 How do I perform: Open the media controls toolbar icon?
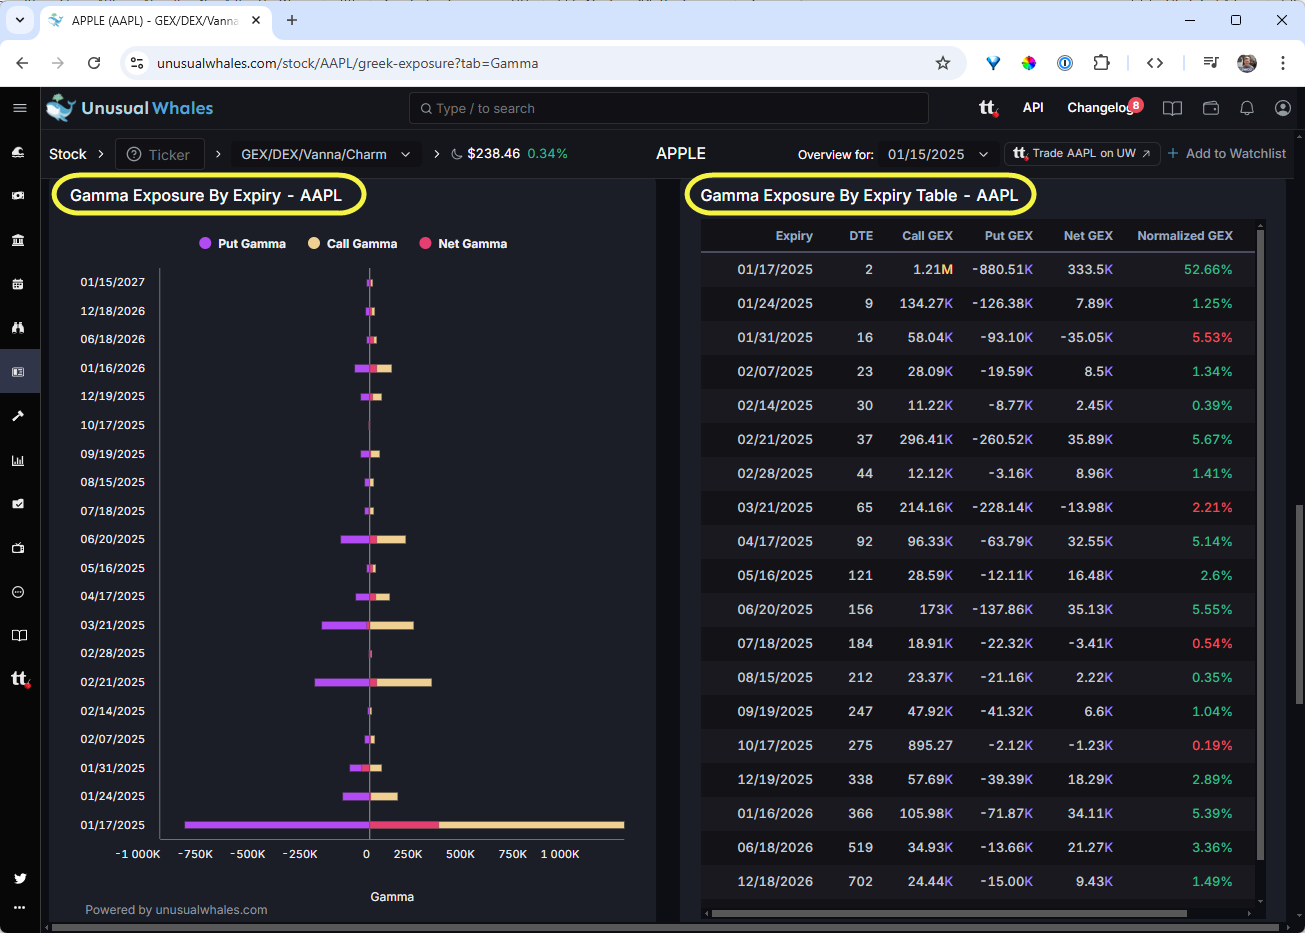(1210, 63)
